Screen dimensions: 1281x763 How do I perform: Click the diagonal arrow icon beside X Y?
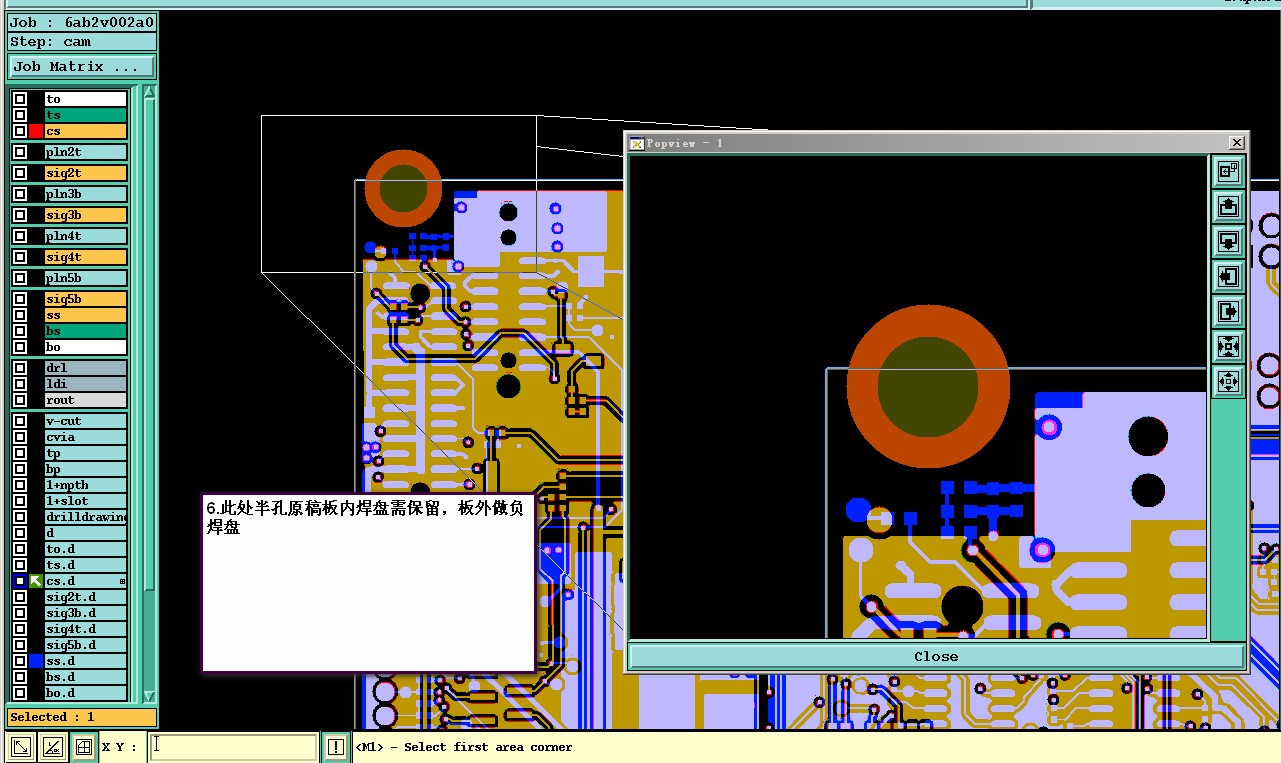21,746
